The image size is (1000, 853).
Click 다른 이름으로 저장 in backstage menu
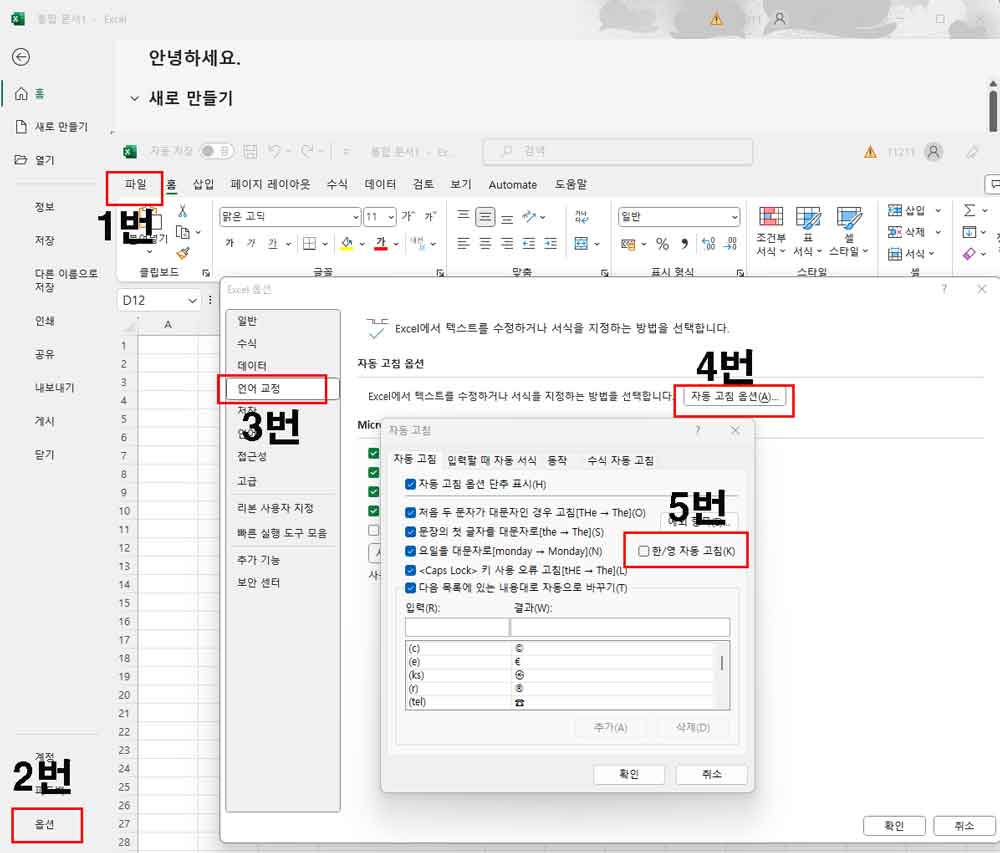coord(66,280)
